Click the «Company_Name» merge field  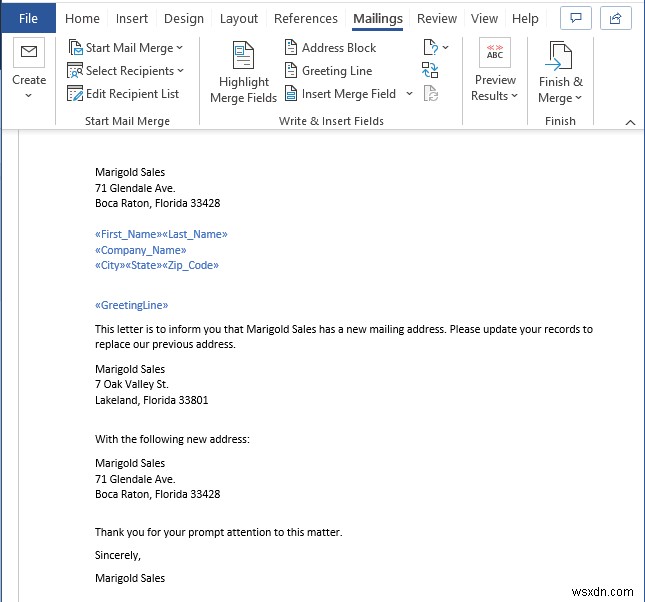(141, 250)
